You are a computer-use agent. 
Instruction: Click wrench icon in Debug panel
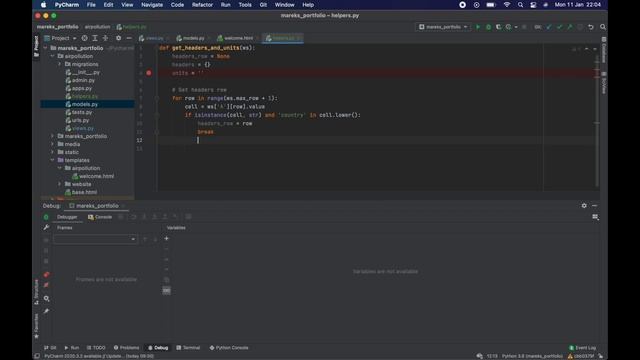point(46,227)
